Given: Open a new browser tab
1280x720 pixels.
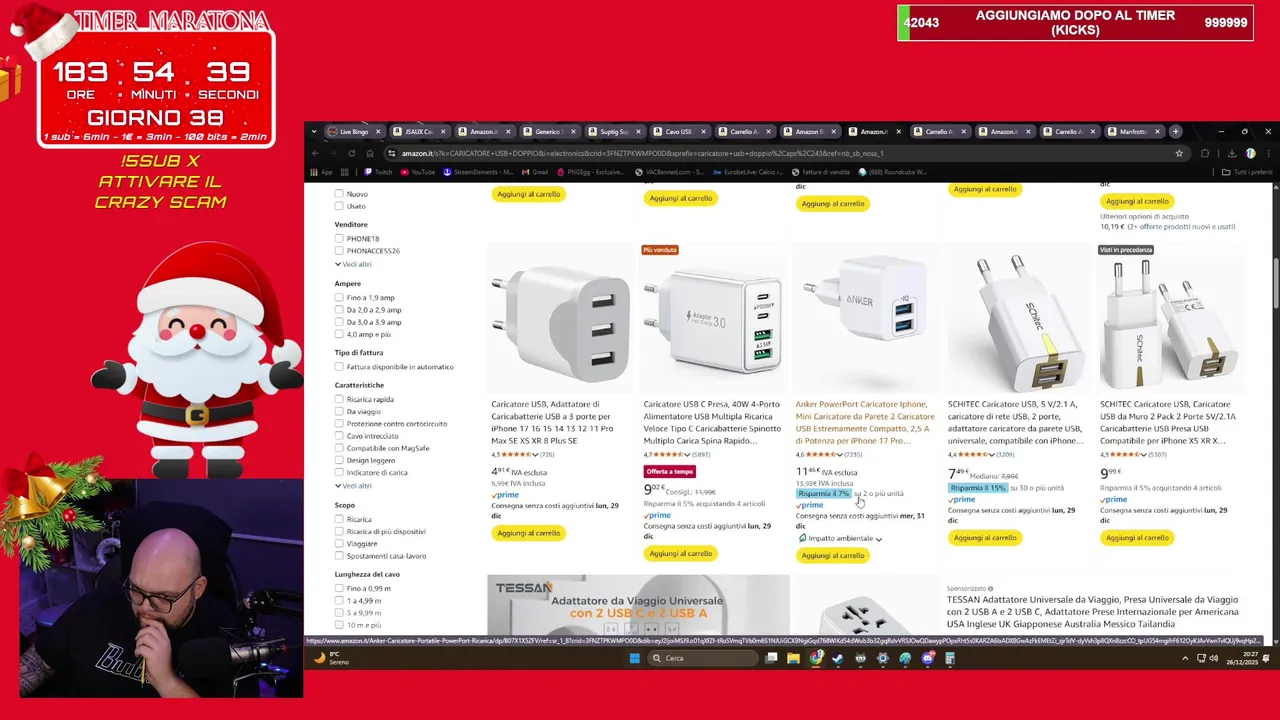Looking at the screenshot, I should (1177, 131).
